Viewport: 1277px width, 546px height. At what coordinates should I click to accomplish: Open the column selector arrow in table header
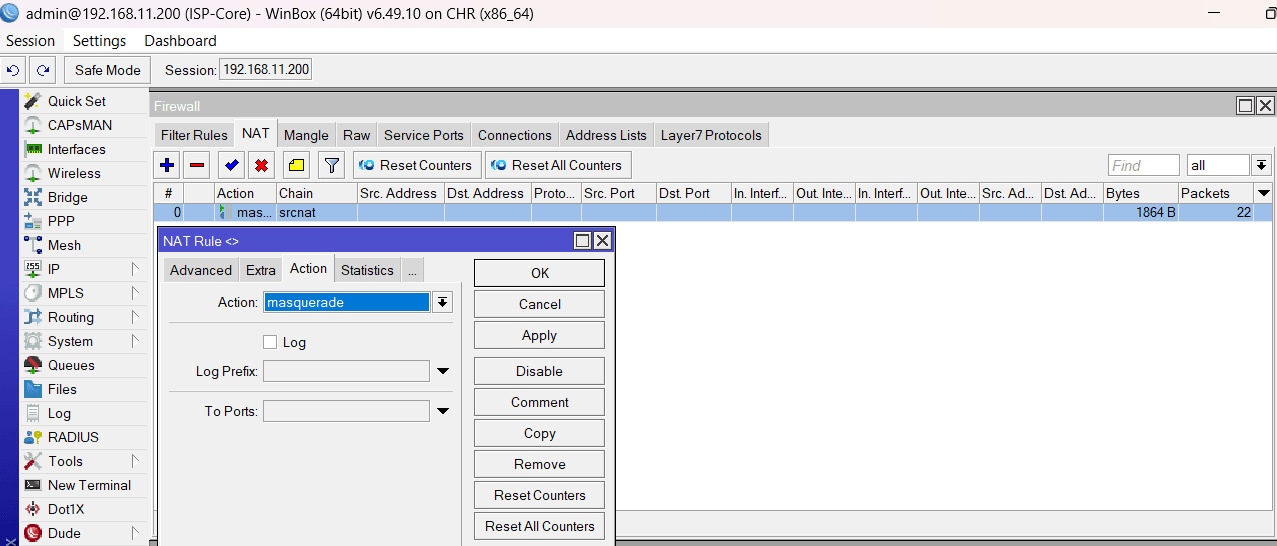pos(1264,193)
